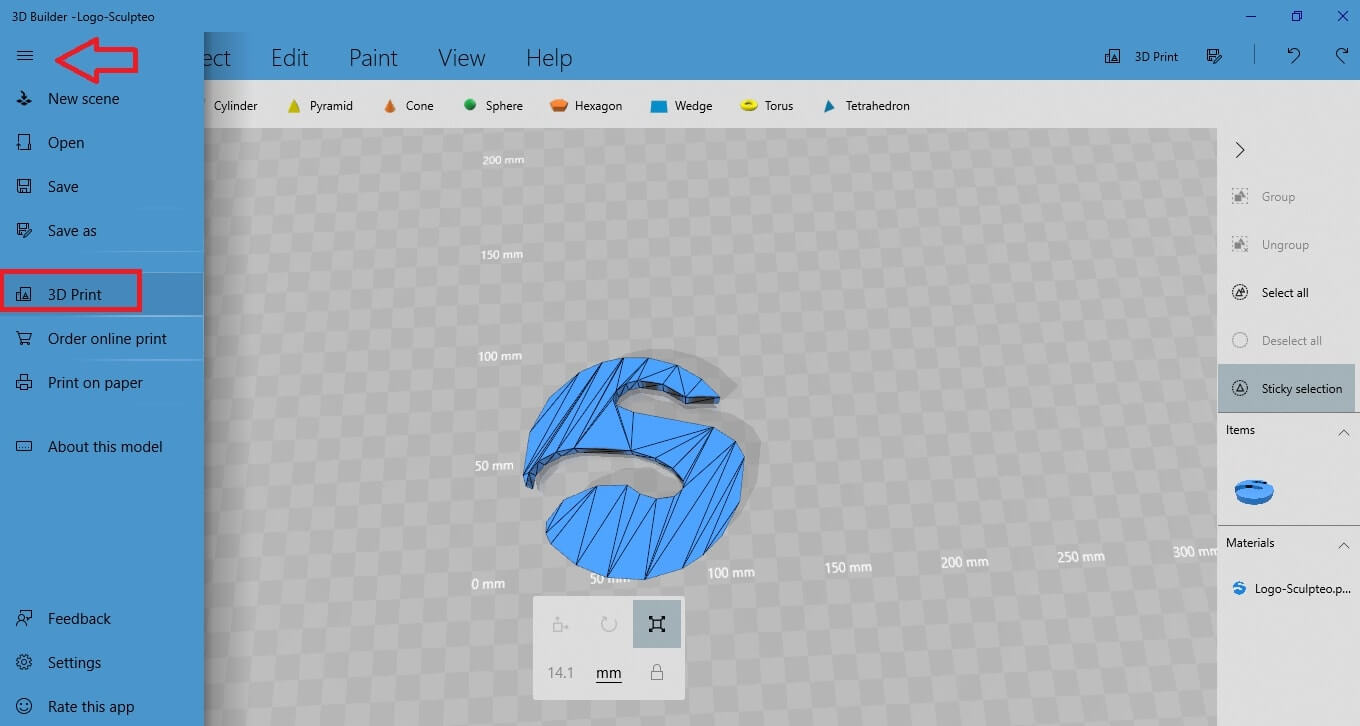
Task: Click the Order online print label
Action: [107, 339]
